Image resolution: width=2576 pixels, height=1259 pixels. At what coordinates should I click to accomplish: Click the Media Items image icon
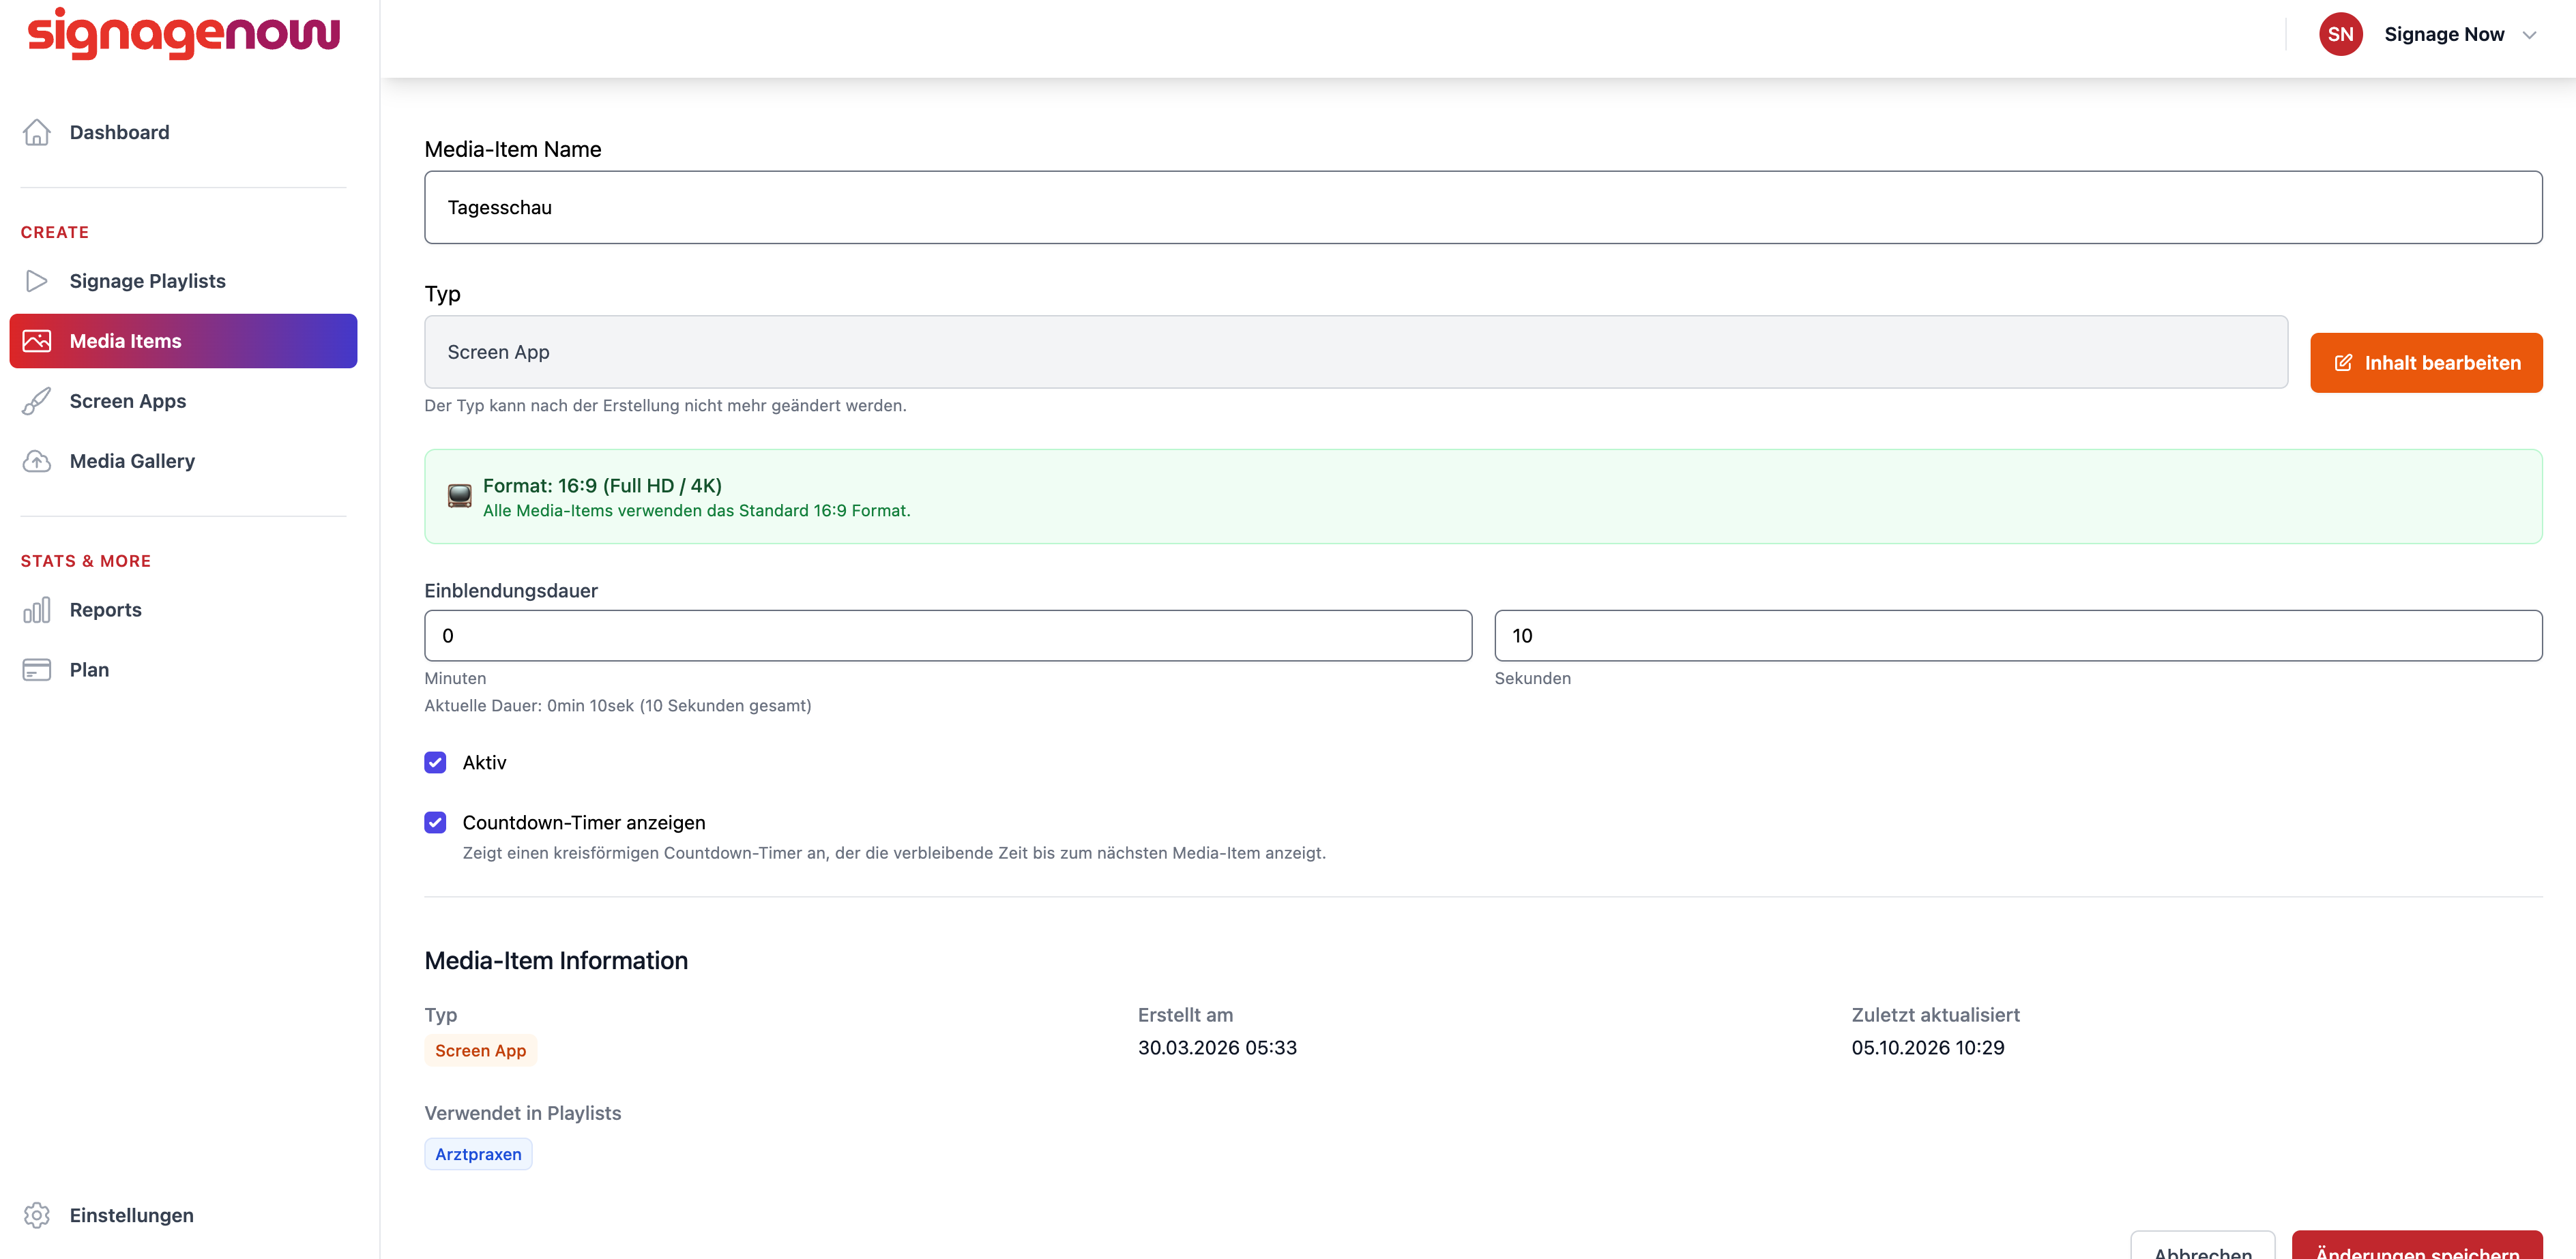[x=37, y=341]
